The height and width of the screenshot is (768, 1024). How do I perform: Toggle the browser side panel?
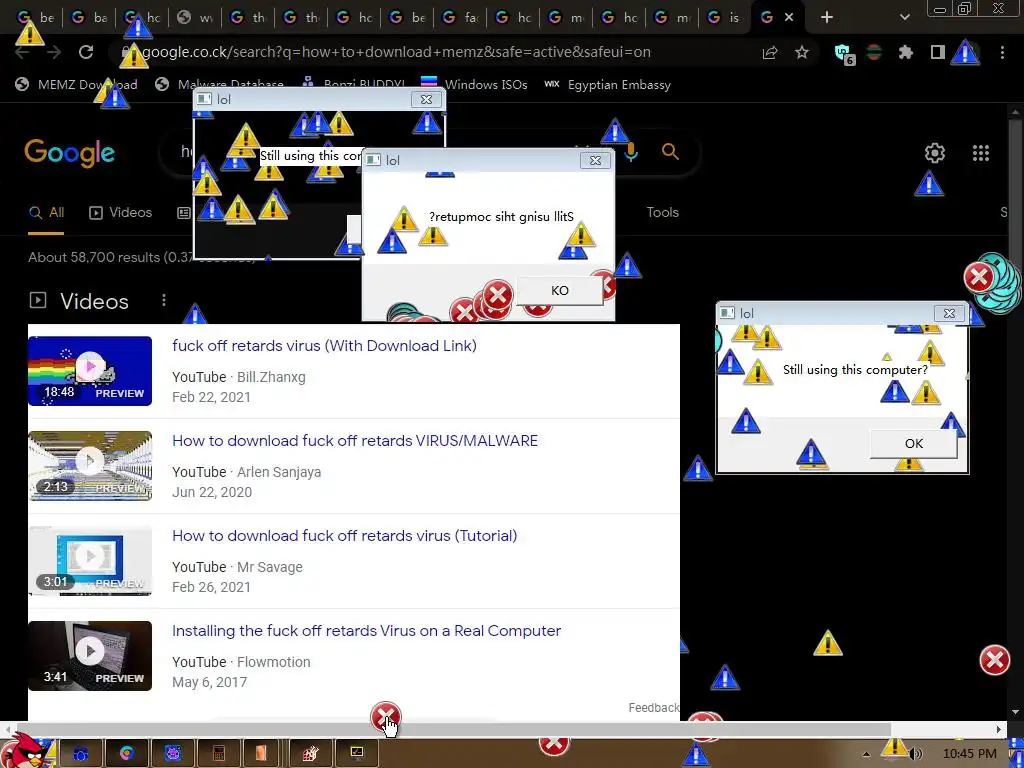pyautogui.click(x=938, y=52)
